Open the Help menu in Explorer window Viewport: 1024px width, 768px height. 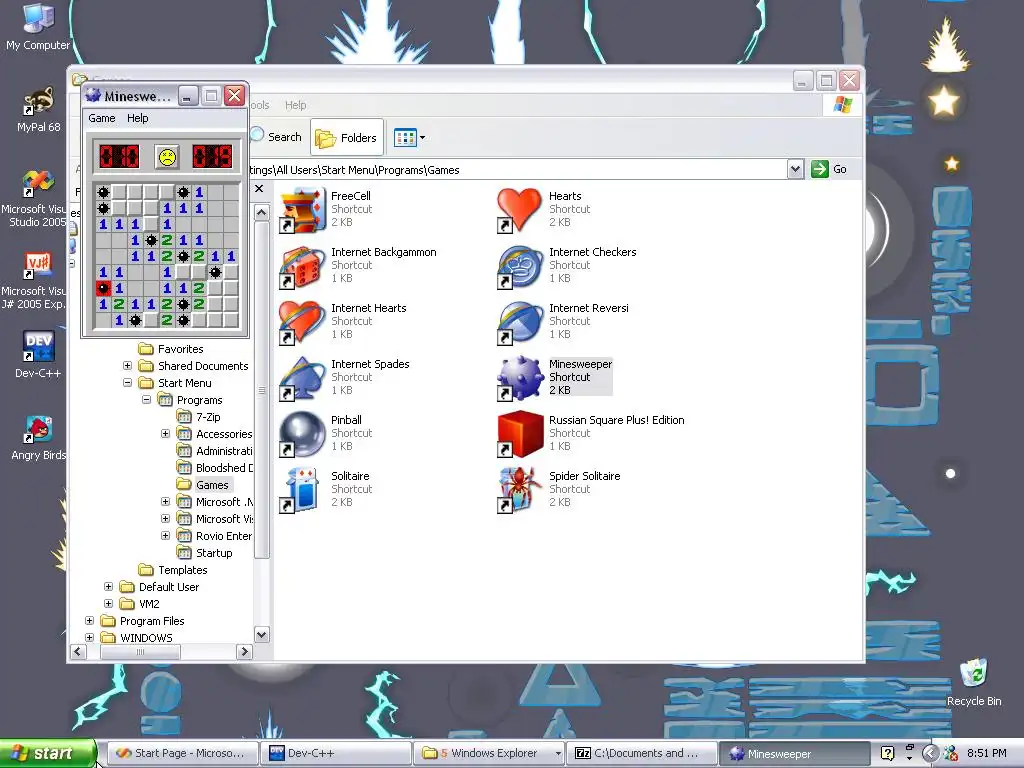[295, 105]
